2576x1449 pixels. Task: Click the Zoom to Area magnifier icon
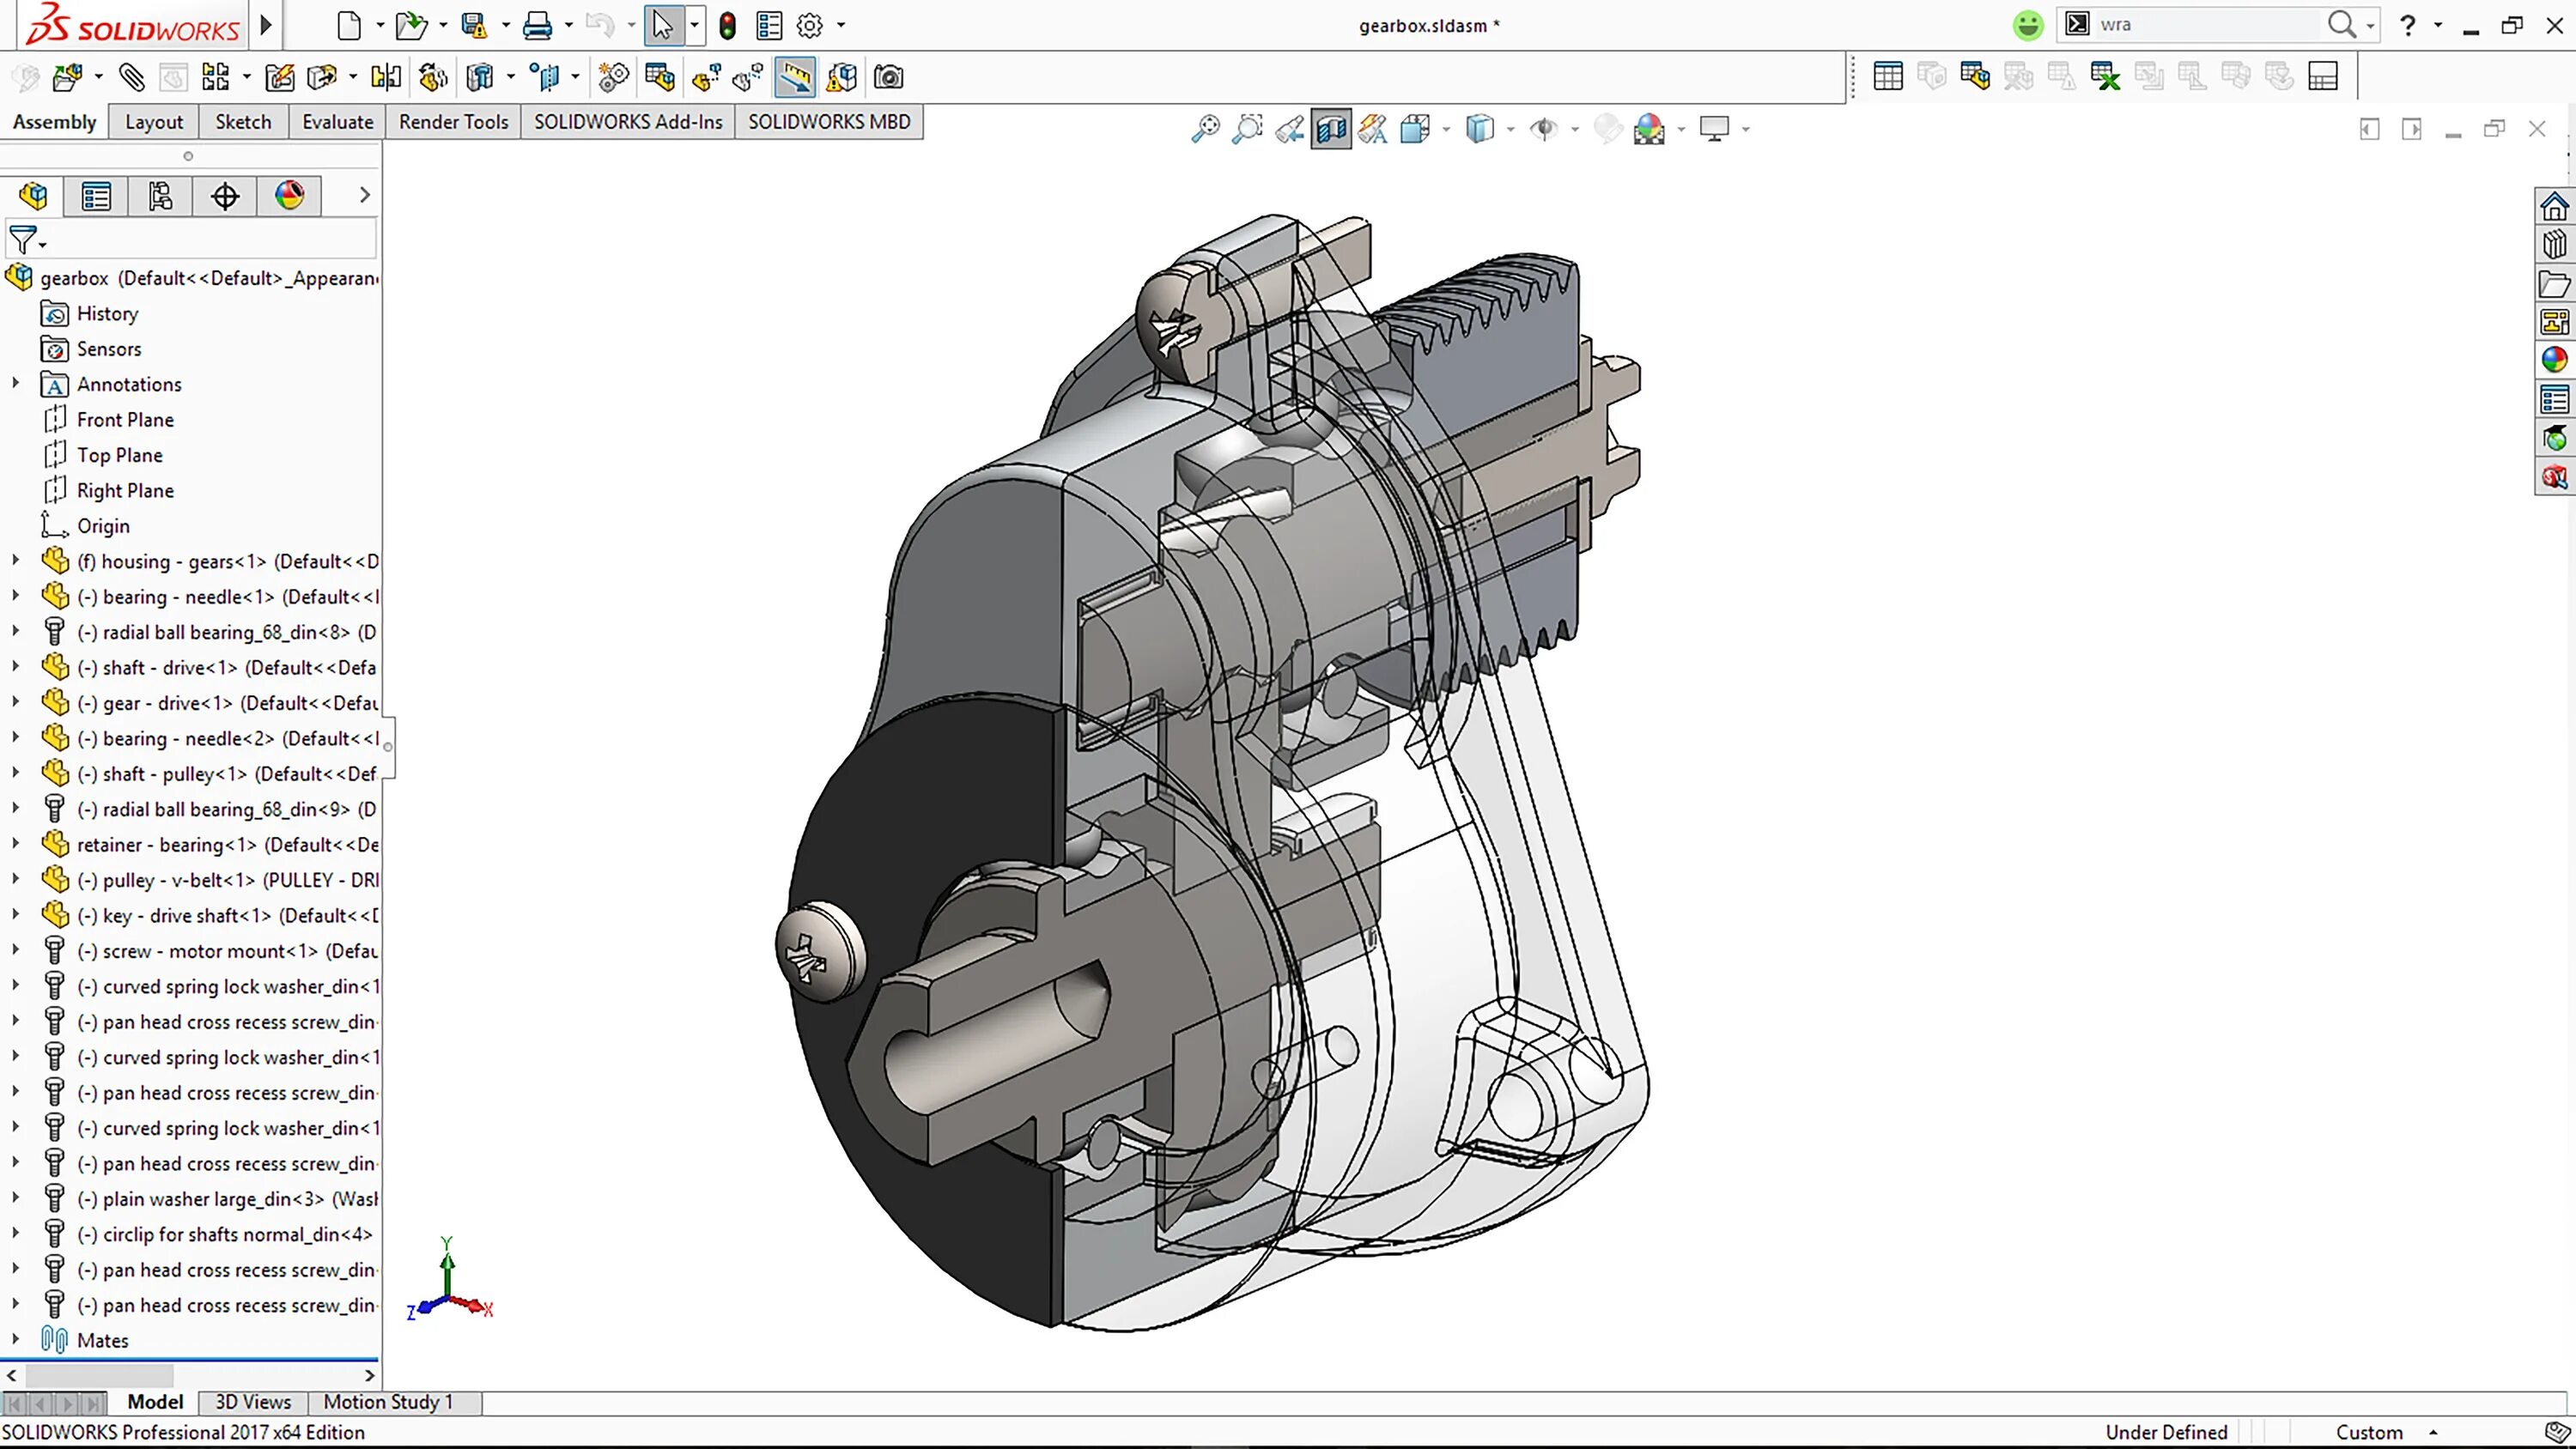coord(1248,129)
